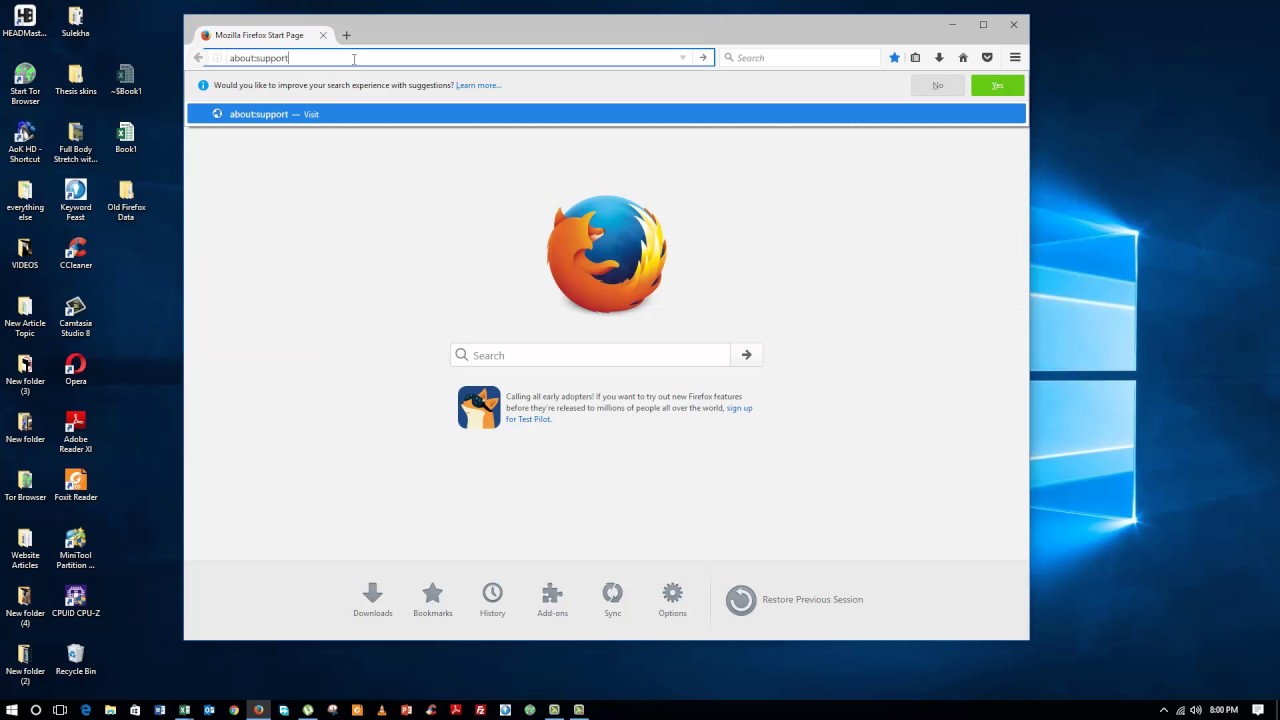Show your bookmarks clipboard icon

pos(915,58)
